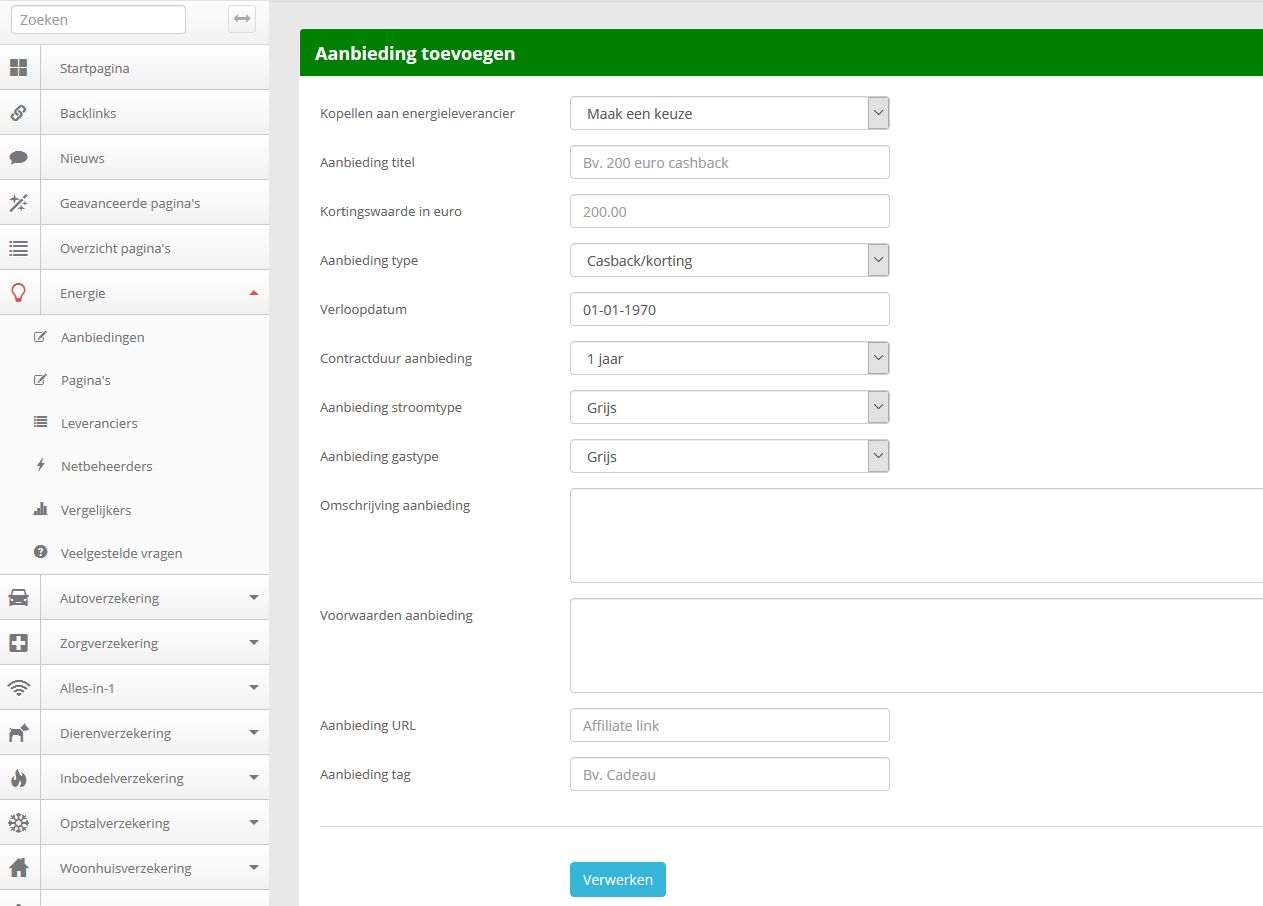
Task: Expand the Dierenverzekering menu arrow
Action: pyautogui.click(x=253, y=733)
